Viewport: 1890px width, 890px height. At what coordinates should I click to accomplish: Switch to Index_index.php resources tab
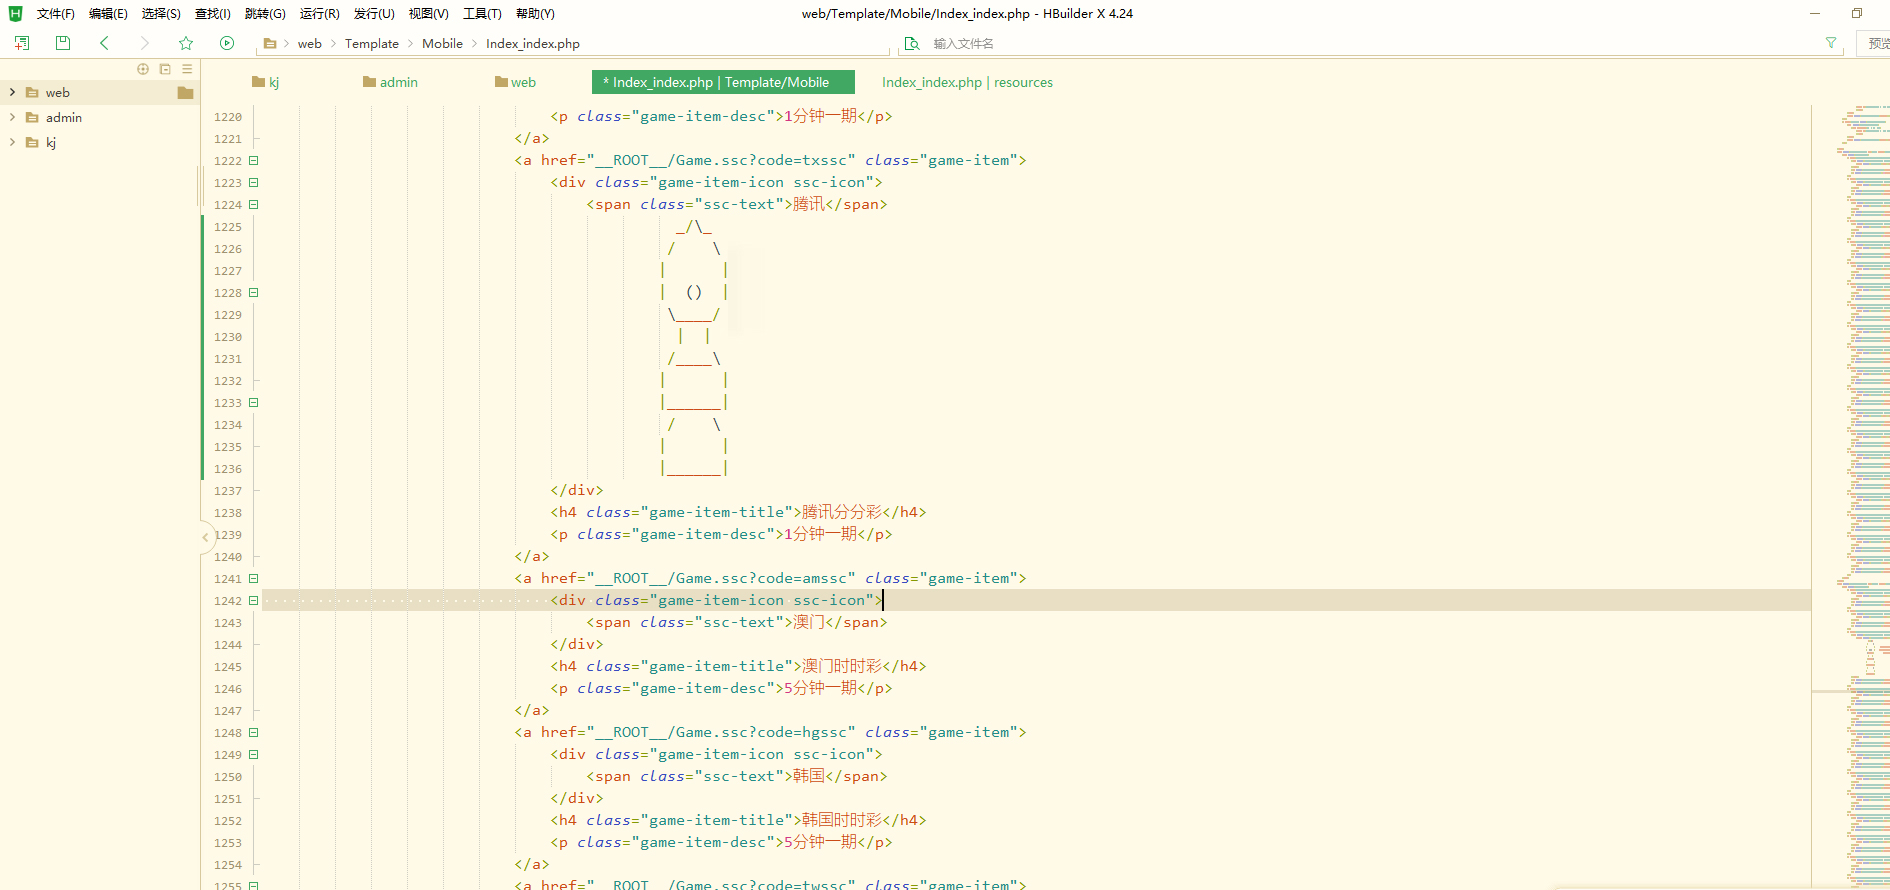[966, 82]
